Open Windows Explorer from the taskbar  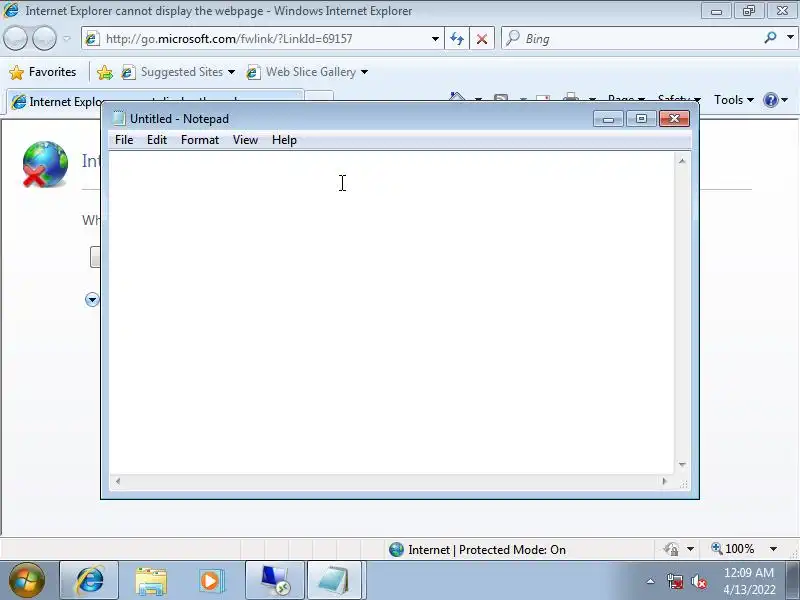pos(151,581)
